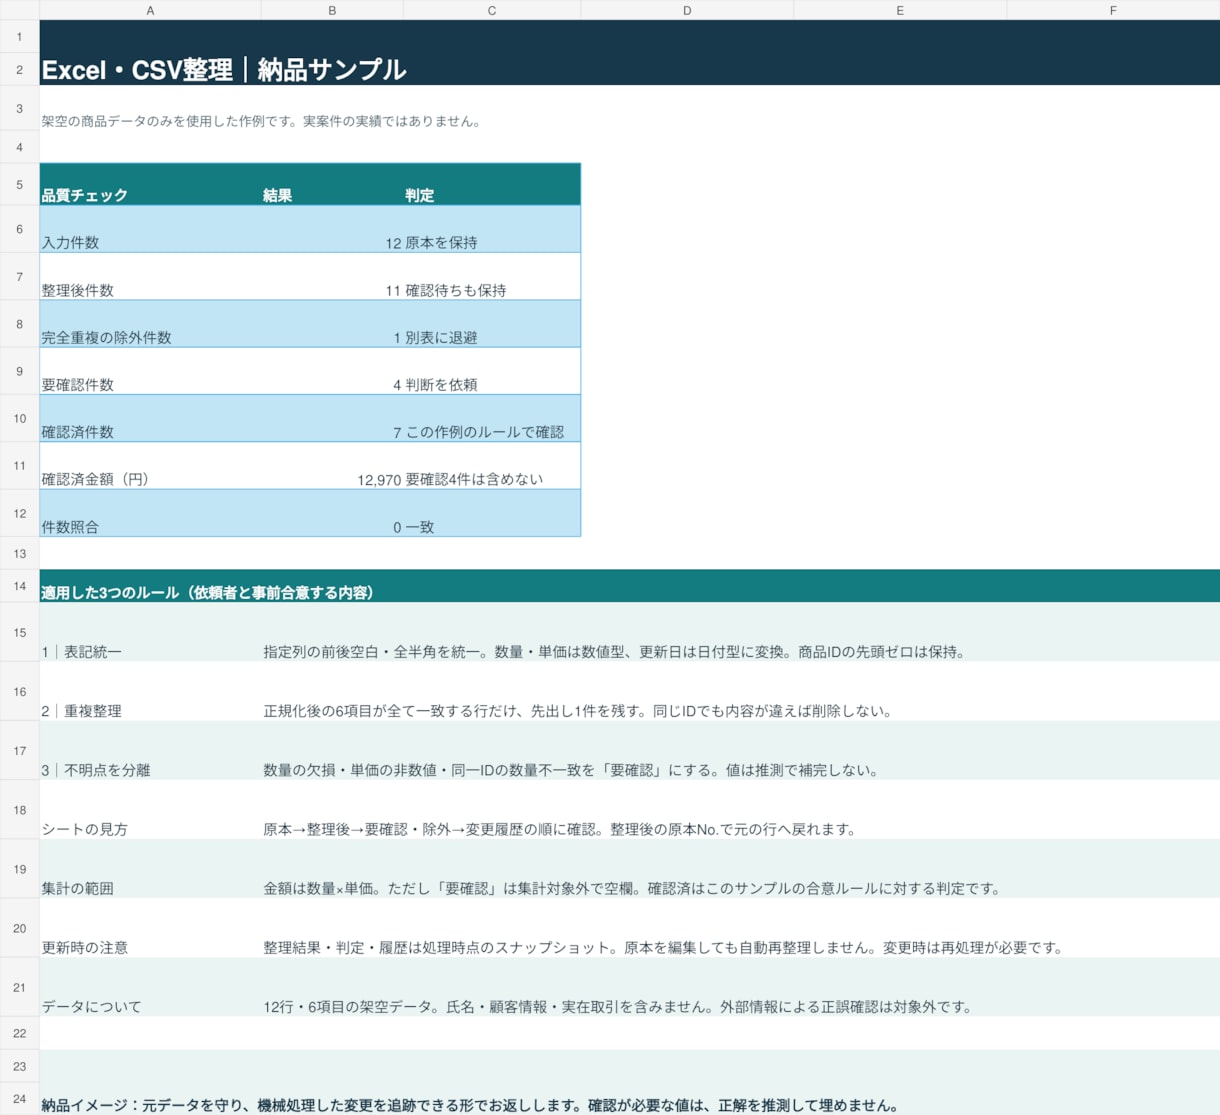
Task: Click the '3｜不明点を分離' cell
Action: pyautogui.click(x=150, y=750)
